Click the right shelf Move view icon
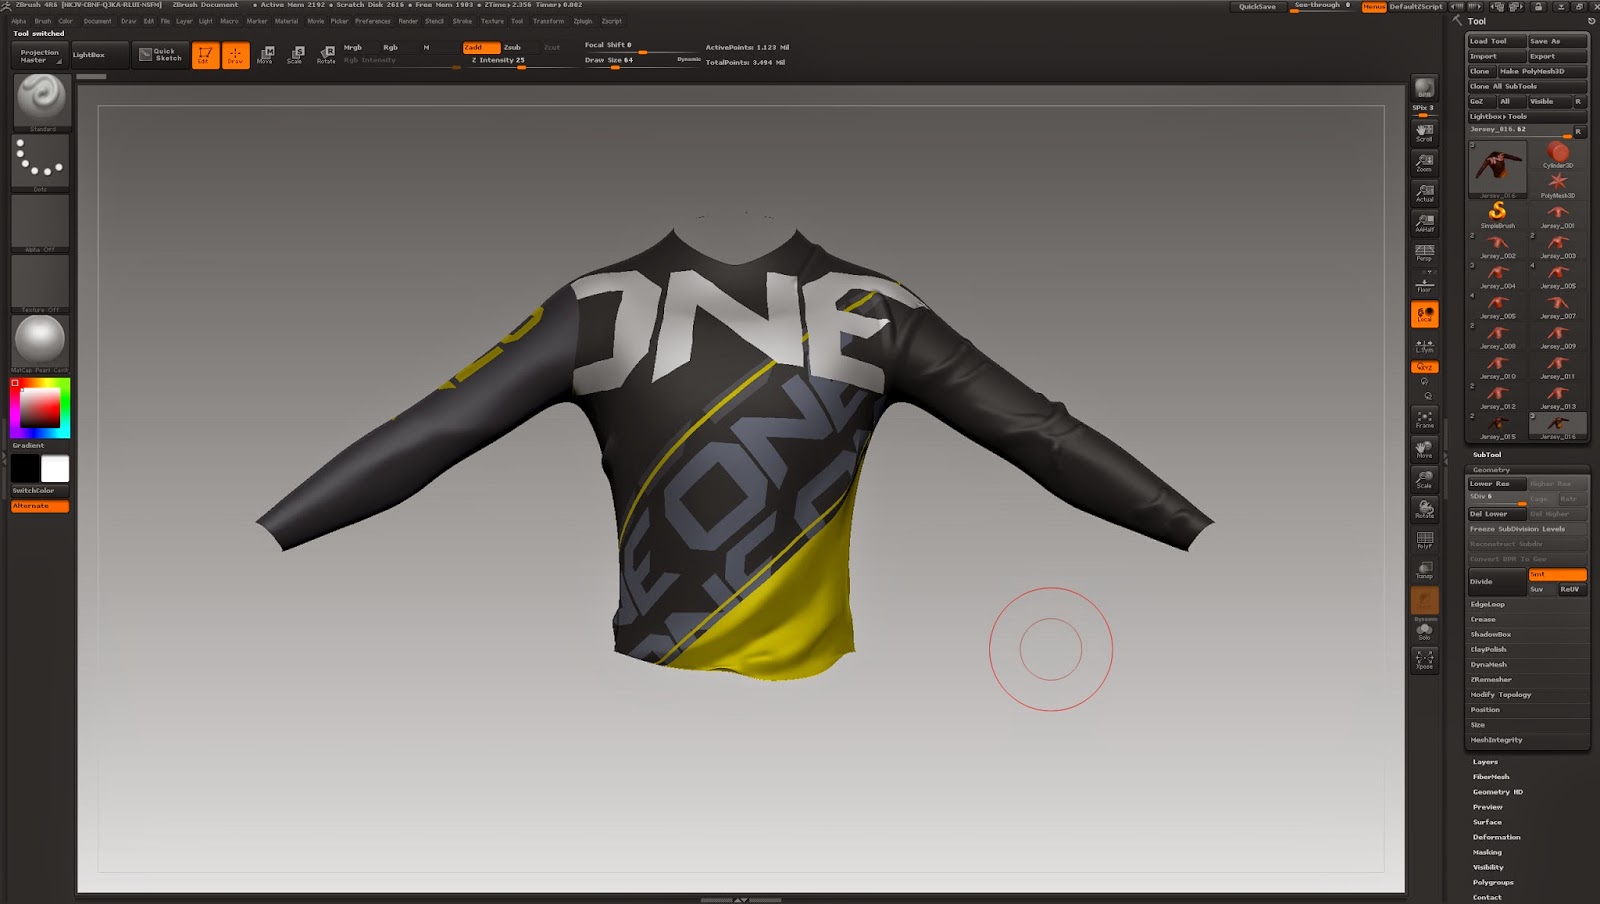 click(1424, 449)
